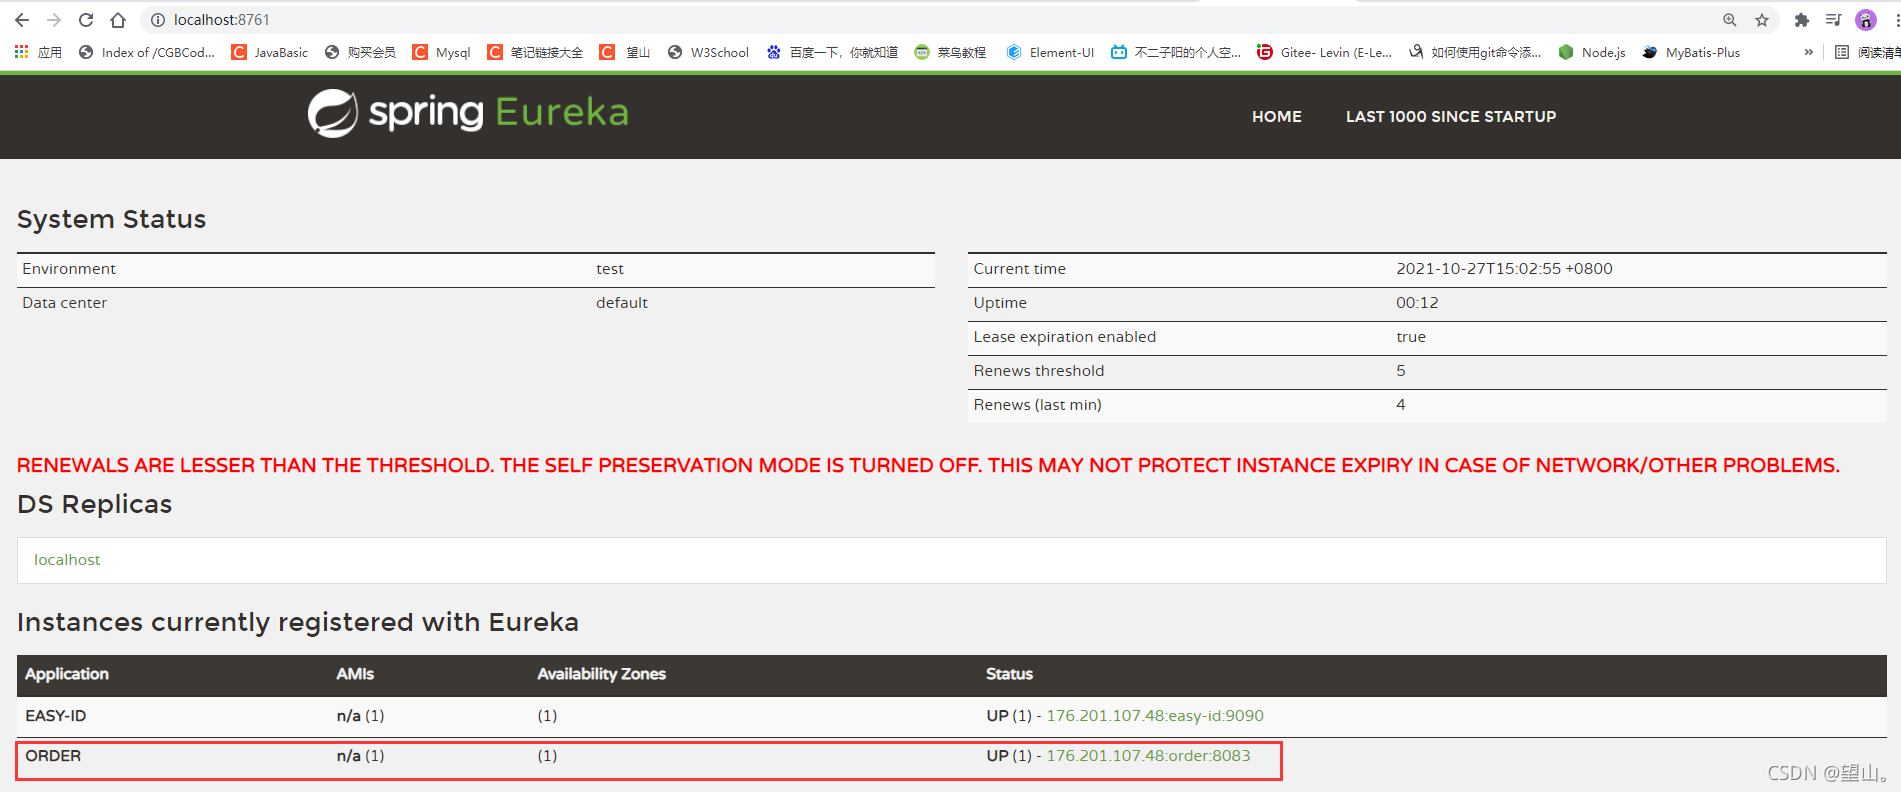Select the ORDER application cell
Viewport: 1901px width, 792px height.
tap(53, 756)
